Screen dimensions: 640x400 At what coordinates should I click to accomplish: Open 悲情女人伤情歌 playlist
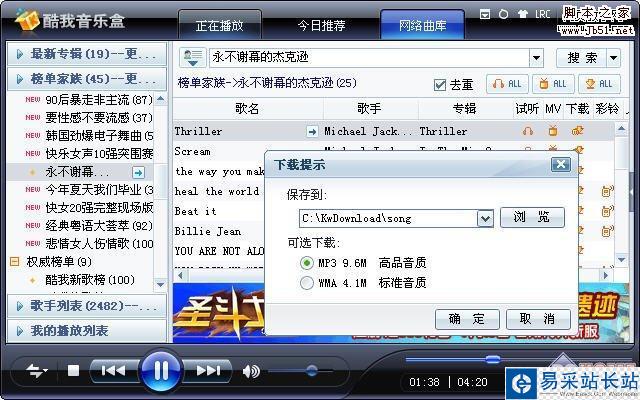click(x=100, y=244)
